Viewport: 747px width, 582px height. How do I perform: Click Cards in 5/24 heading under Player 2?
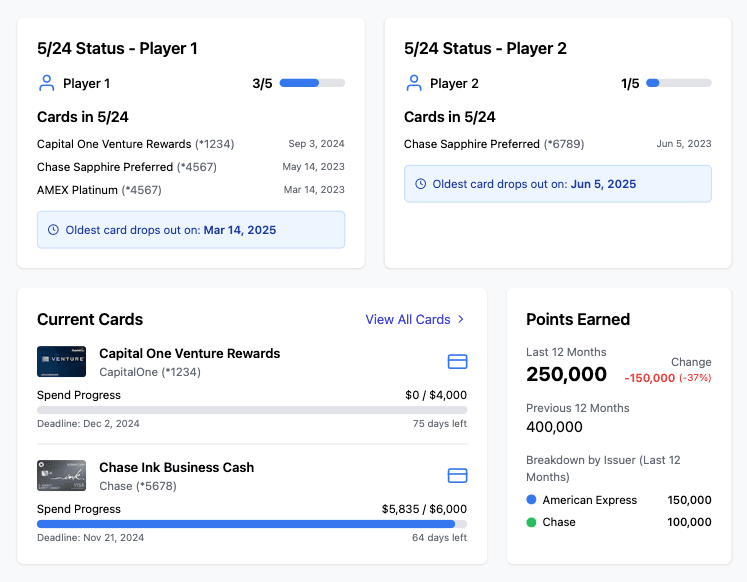coord(450,117)
